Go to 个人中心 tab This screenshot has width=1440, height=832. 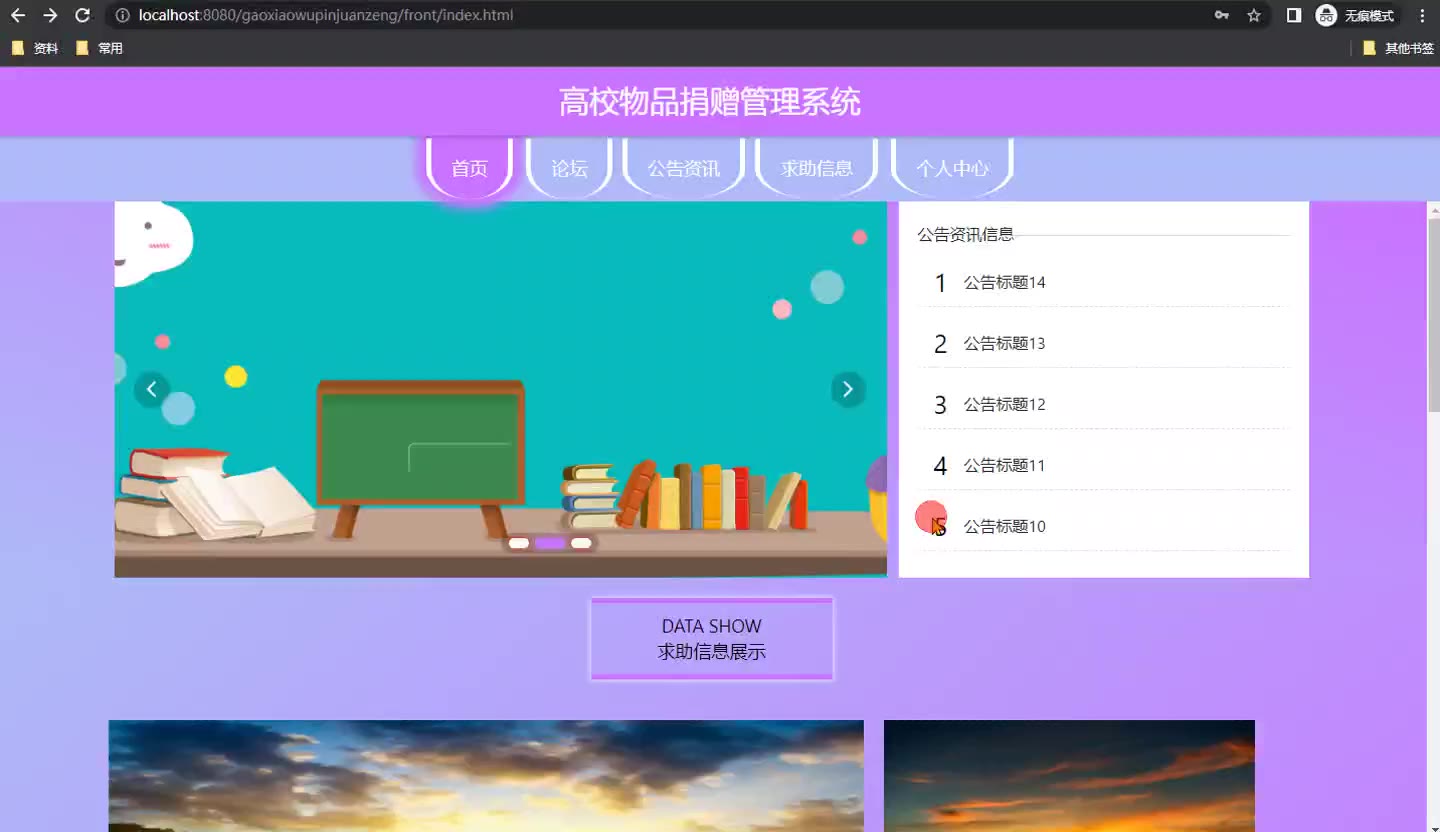[x=952, y=168]
